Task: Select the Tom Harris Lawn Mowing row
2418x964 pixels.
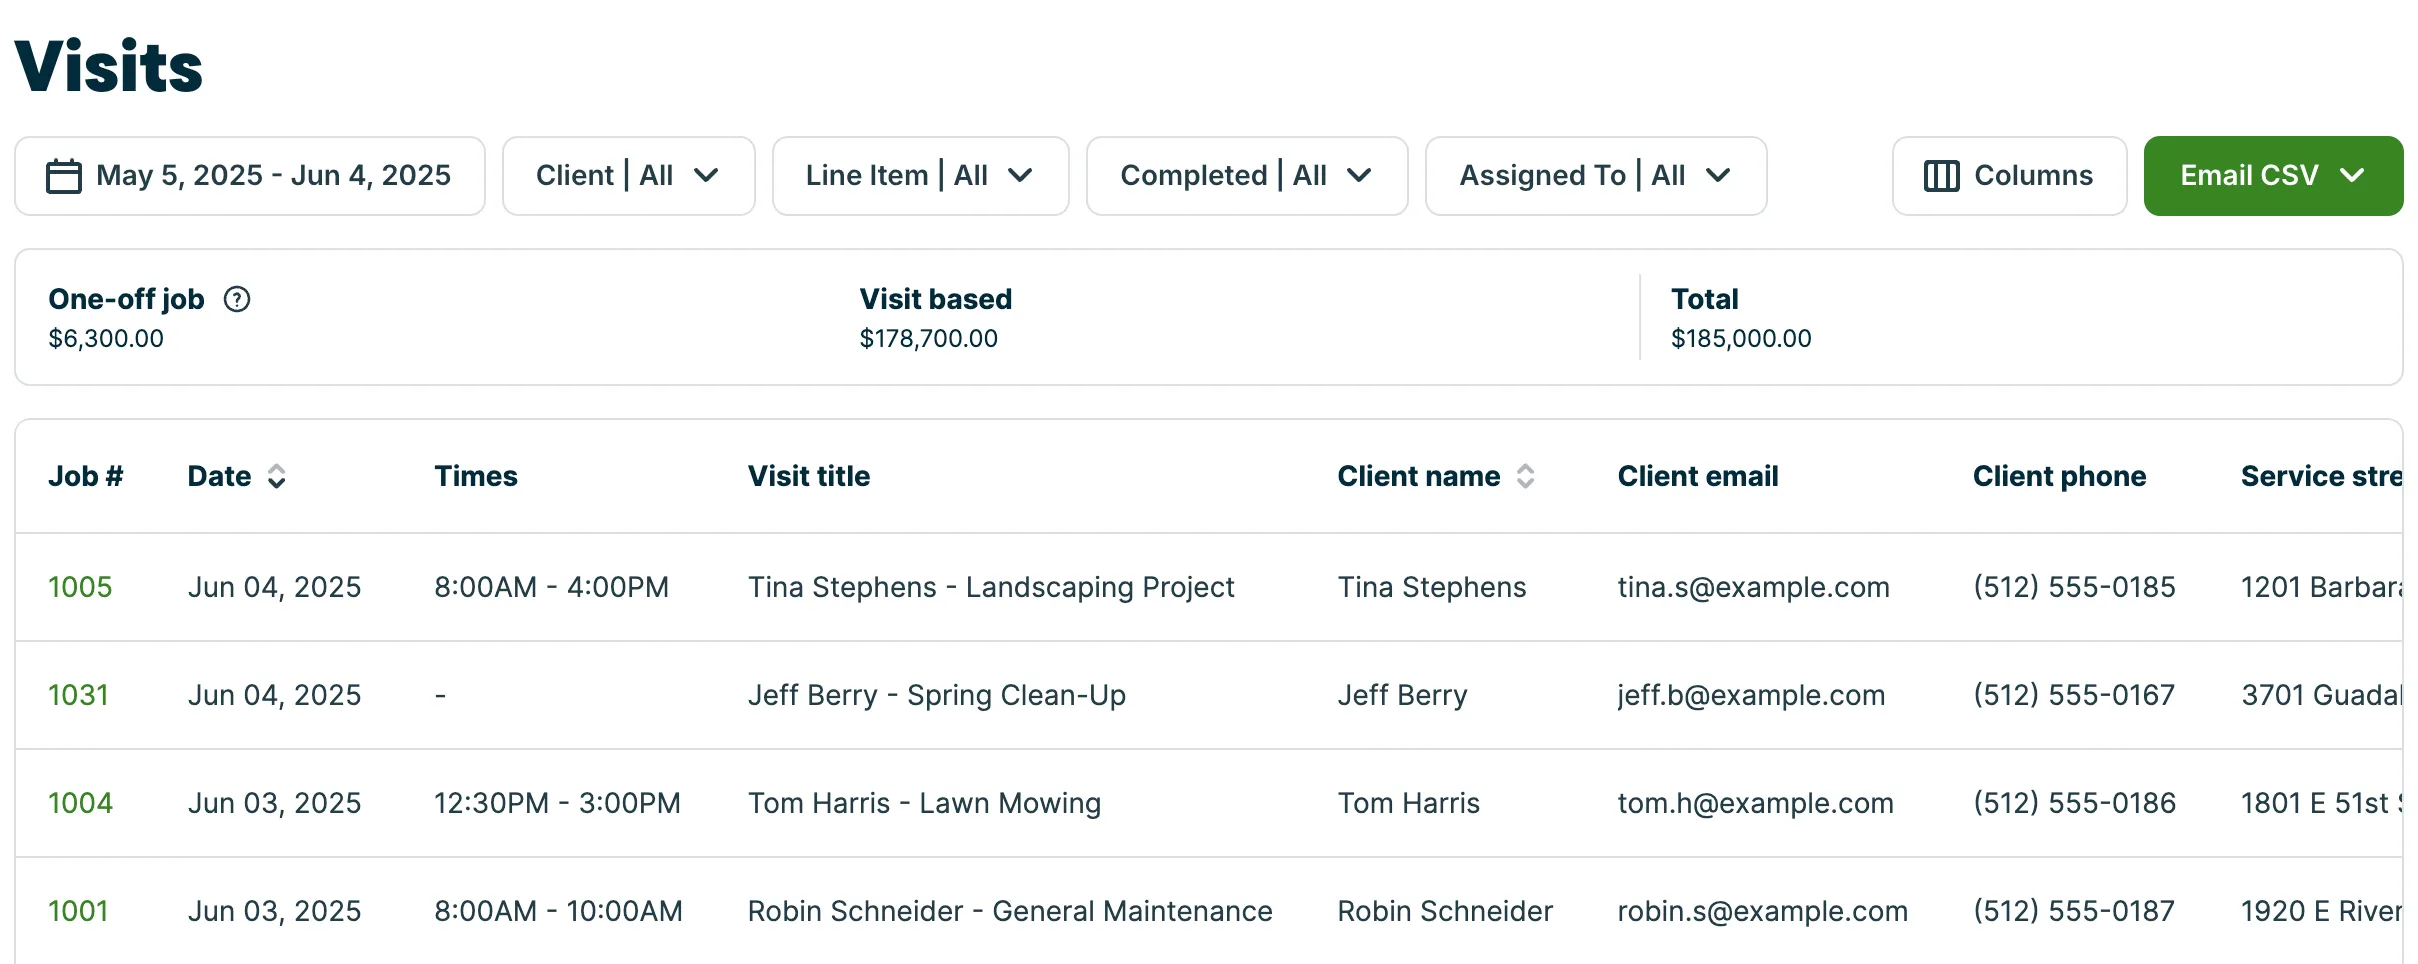Action: tap(1209, 803)
